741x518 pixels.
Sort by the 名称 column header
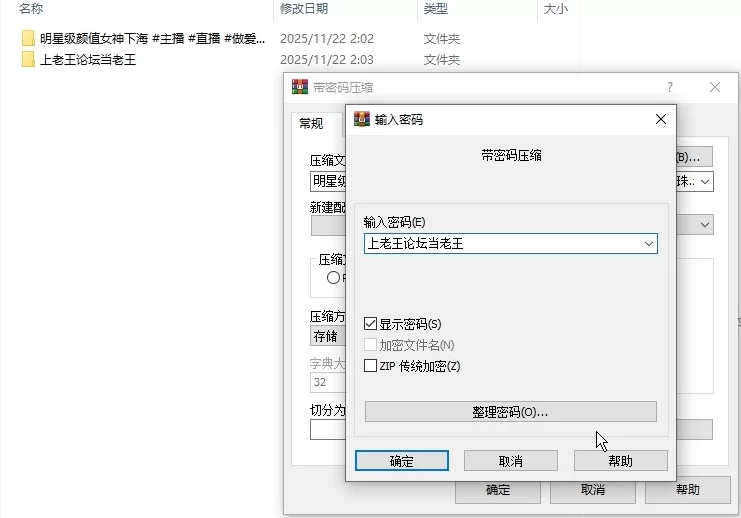pyautogui.click(x=31, y=9)
